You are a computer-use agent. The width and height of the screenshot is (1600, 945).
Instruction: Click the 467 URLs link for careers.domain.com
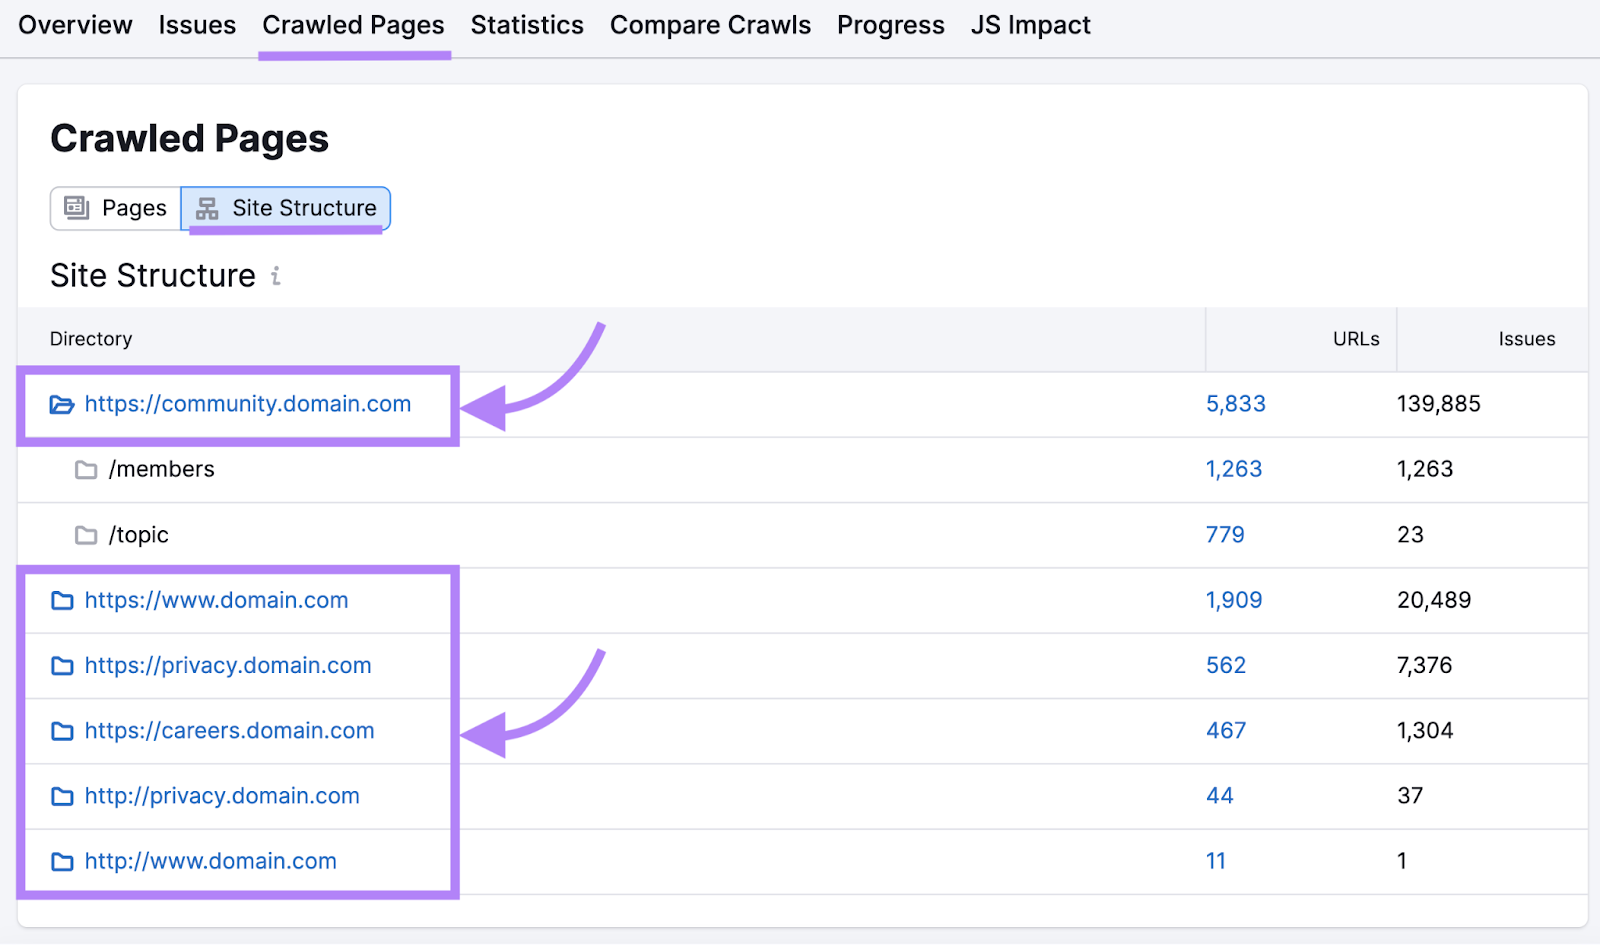pos(1225,731)
